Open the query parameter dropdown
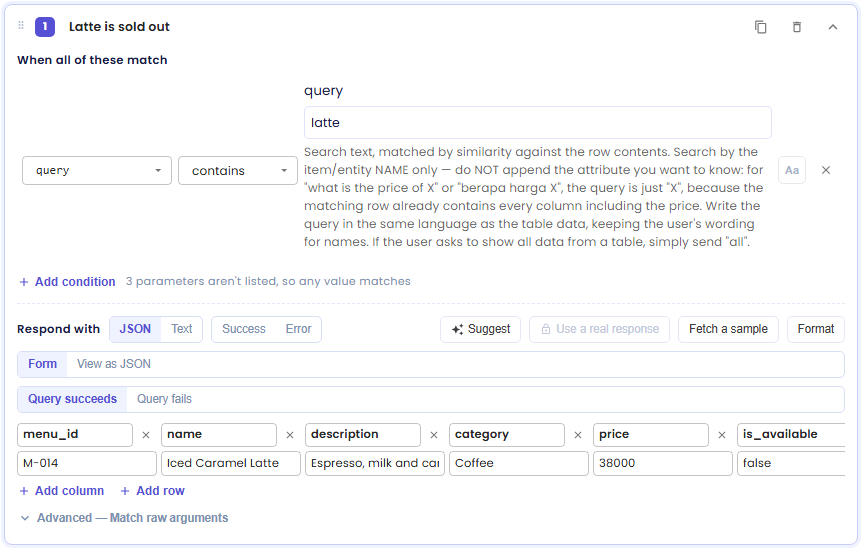Viewport: 862px width, 548px height. (x=97, y=170)
